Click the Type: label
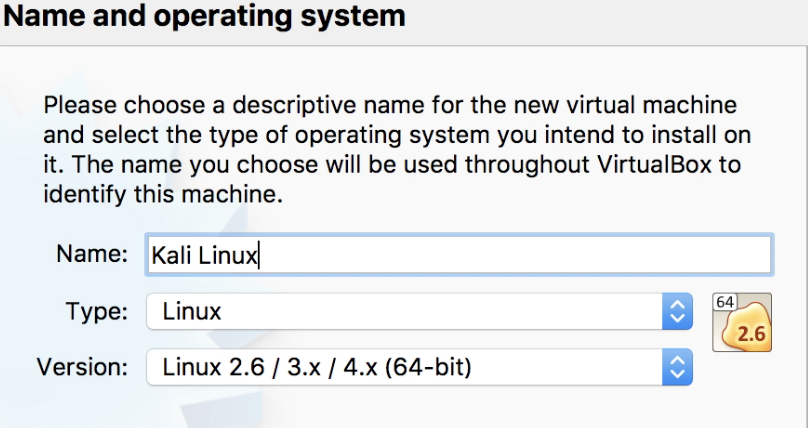 pyautogui.click(x=97, y=312)
